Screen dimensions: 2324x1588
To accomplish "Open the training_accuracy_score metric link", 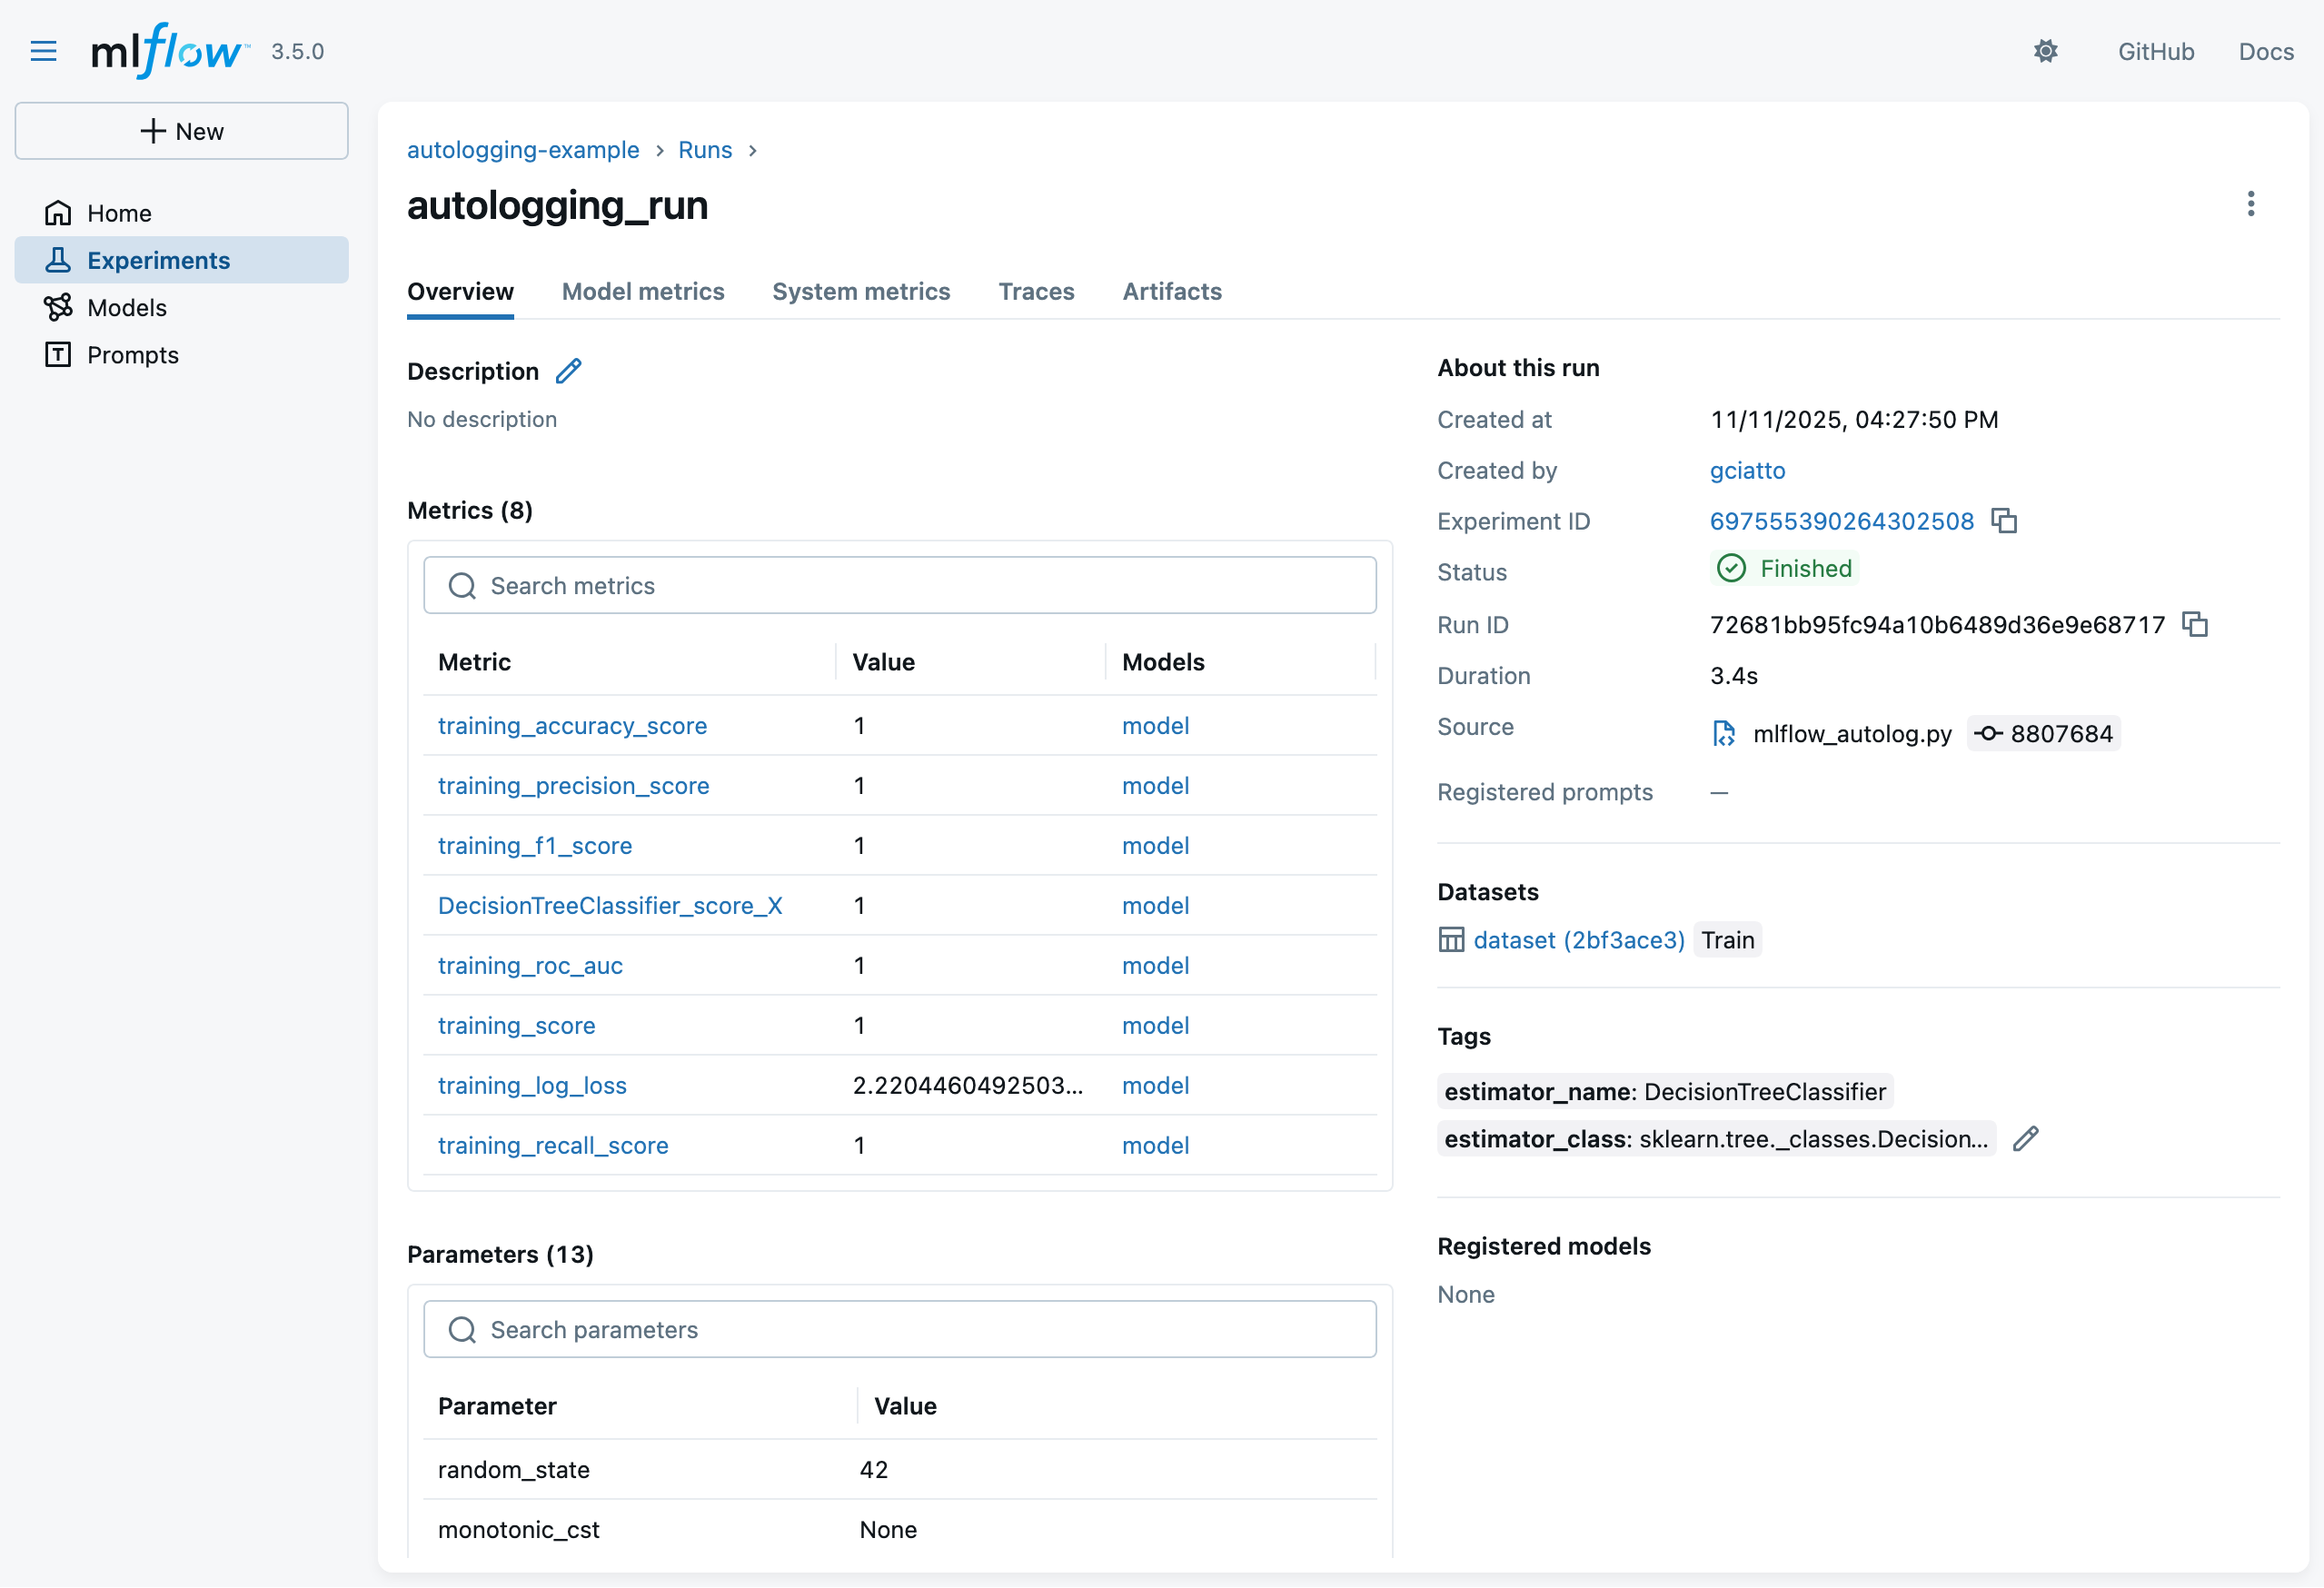I will [572, 726].
